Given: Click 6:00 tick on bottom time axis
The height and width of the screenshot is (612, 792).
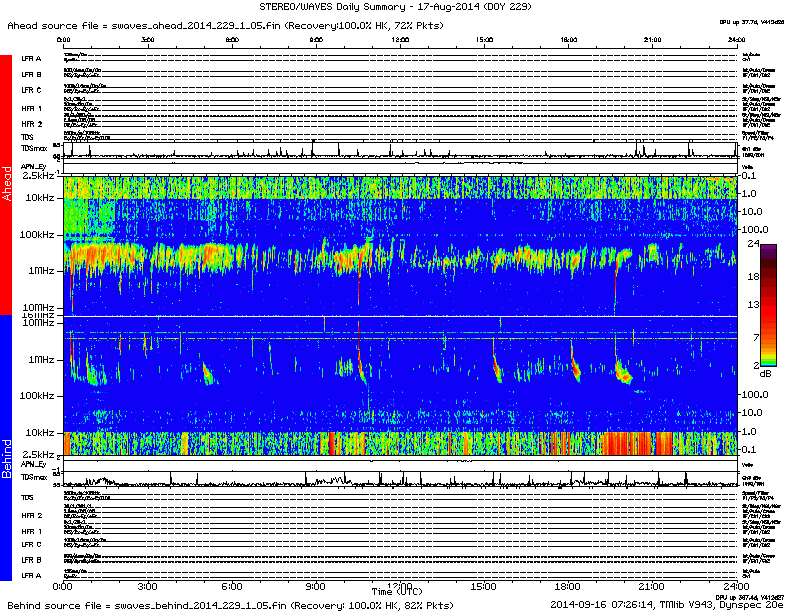Looking at the screenshot, I should pyautogui.click(x=231, y=587).
